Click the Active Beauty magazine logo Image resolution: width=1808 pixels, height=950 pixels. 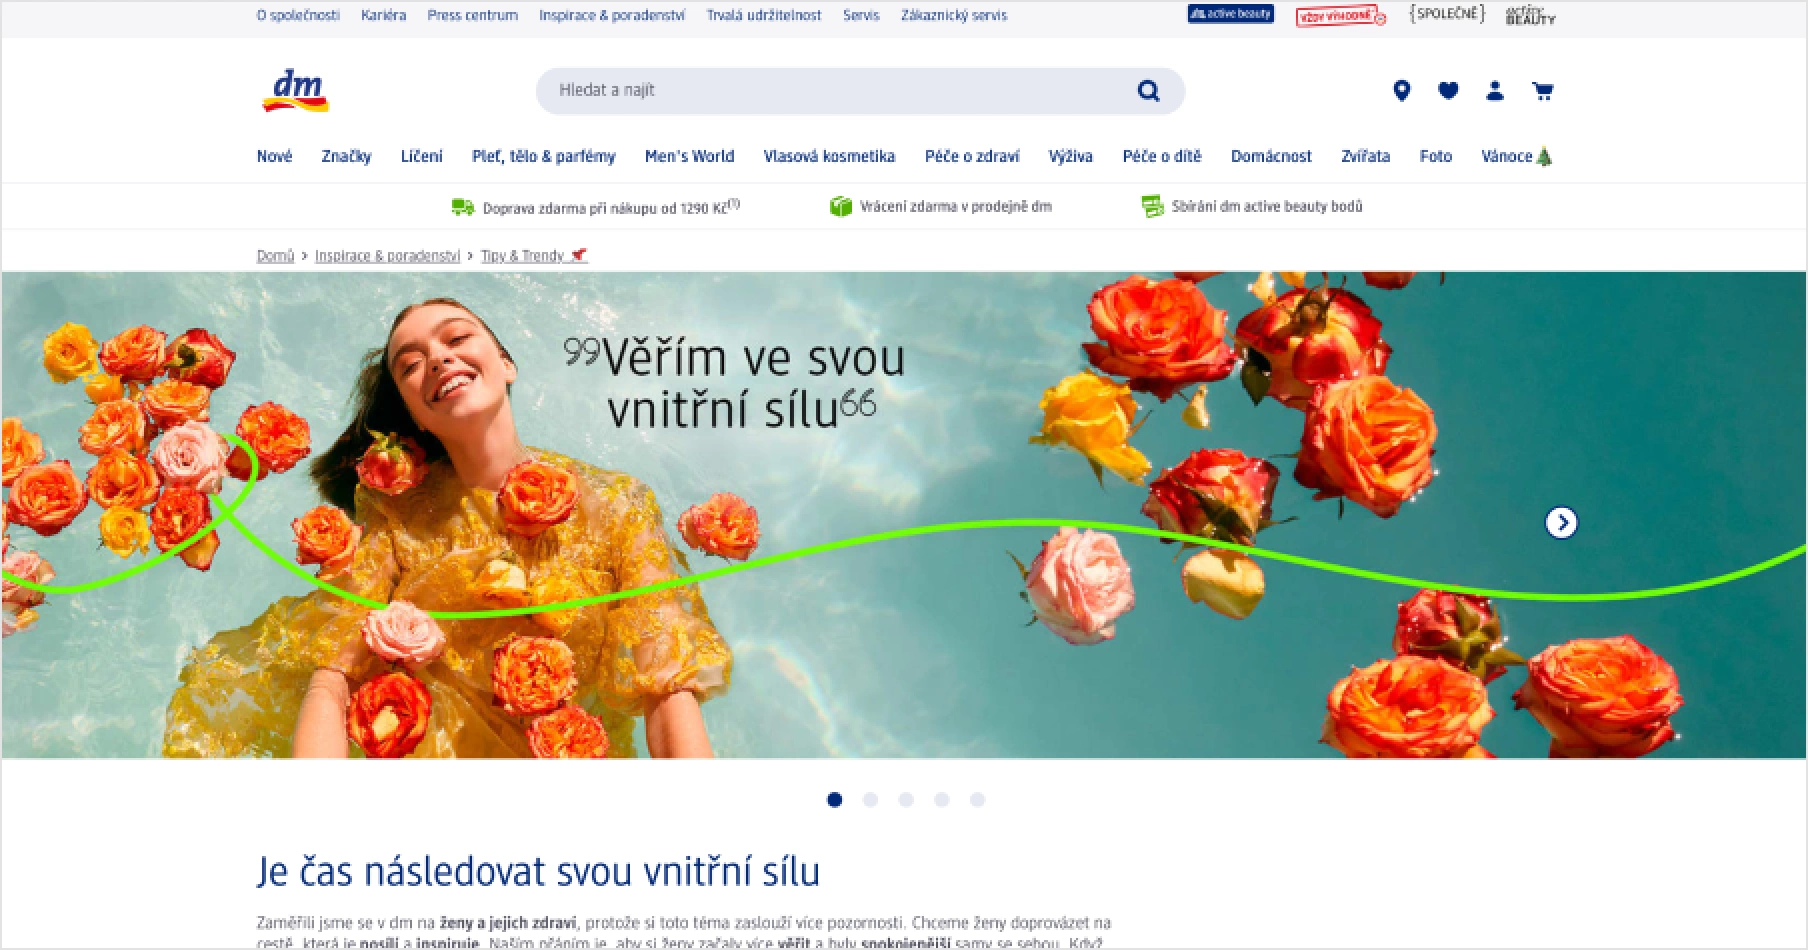(x=1530, y=15)
